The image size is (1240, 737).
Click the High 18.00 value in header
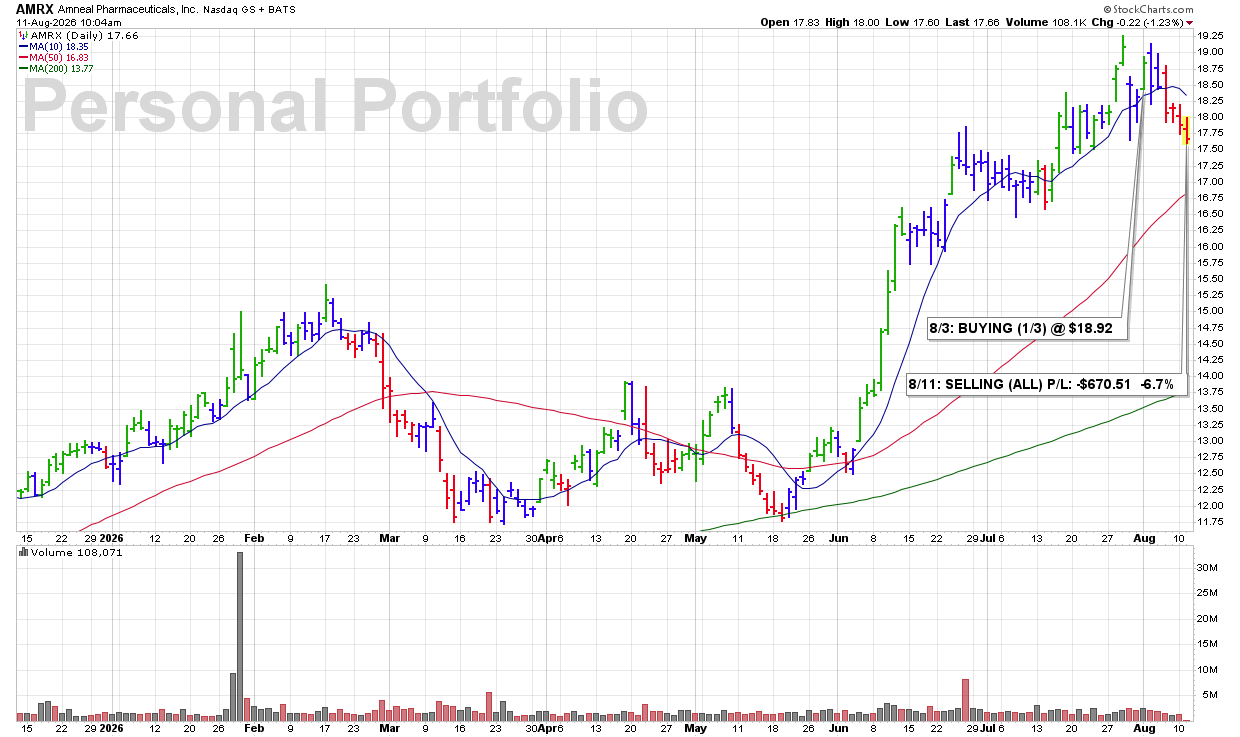[853, 22]
